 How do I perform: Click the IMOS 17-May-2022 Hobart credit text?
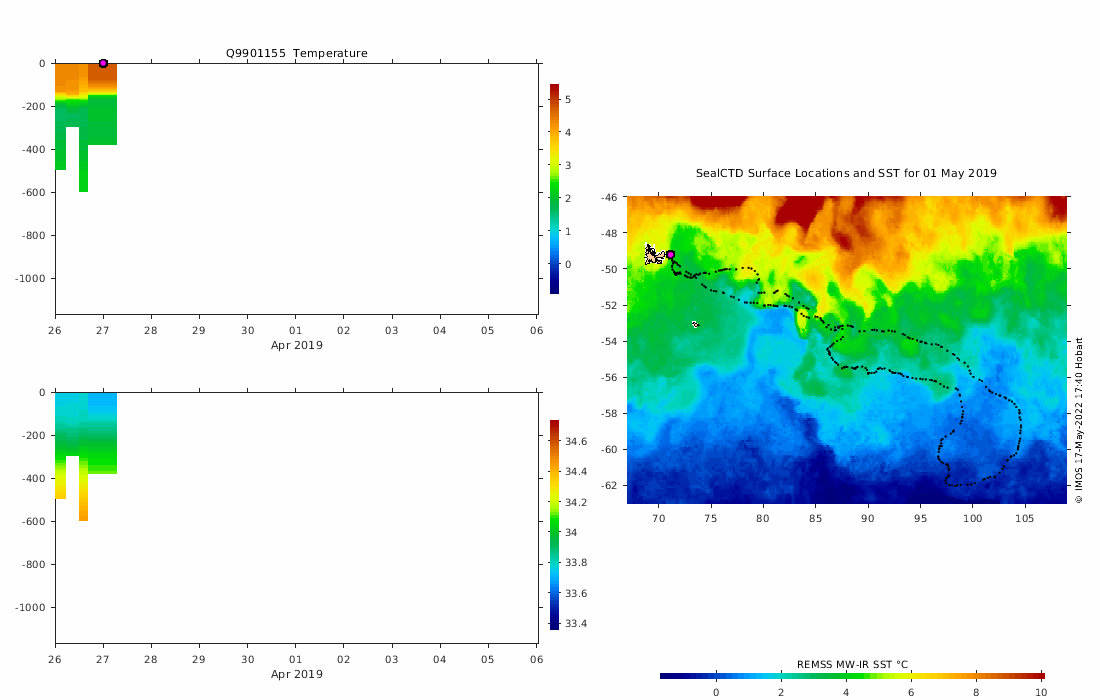pos(1079,421)
